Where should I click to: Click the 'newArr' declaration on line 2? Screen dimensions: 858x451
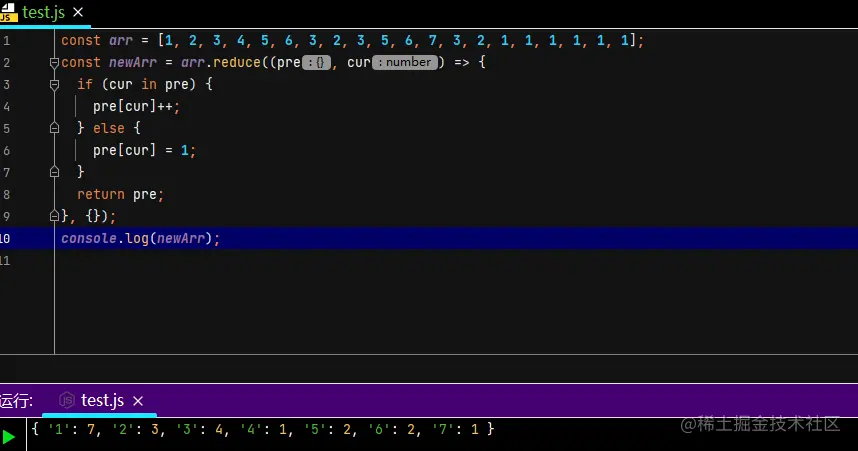pos(132,62)
